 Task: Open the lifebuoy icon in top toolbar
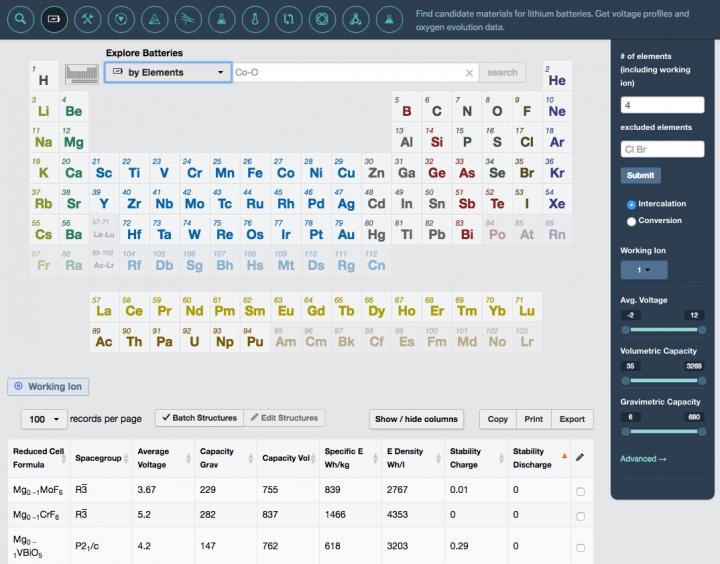click(x=321, y=18)
